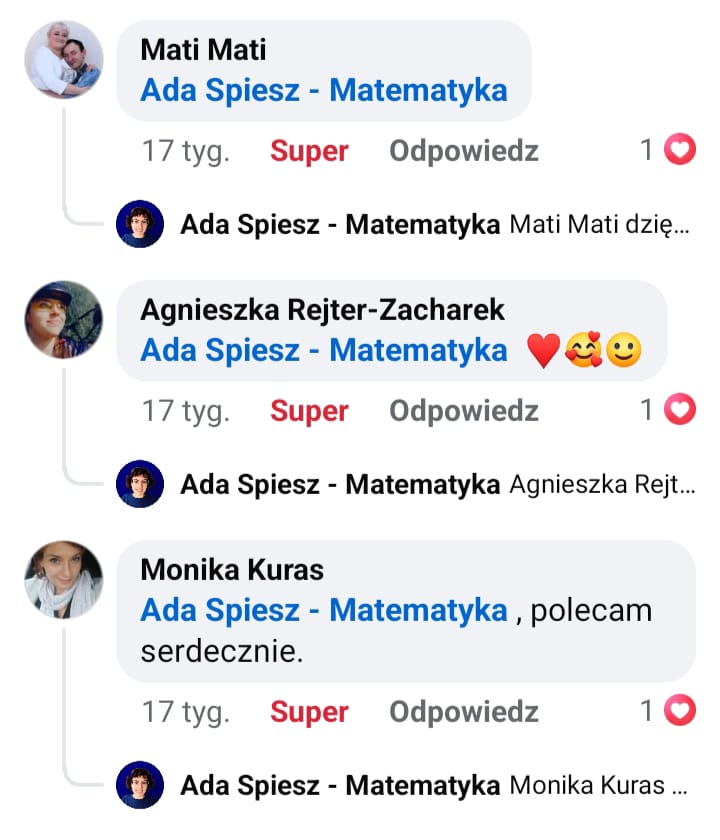Open Ada Spiesz avatar in reply to Mati Mati

140,224
